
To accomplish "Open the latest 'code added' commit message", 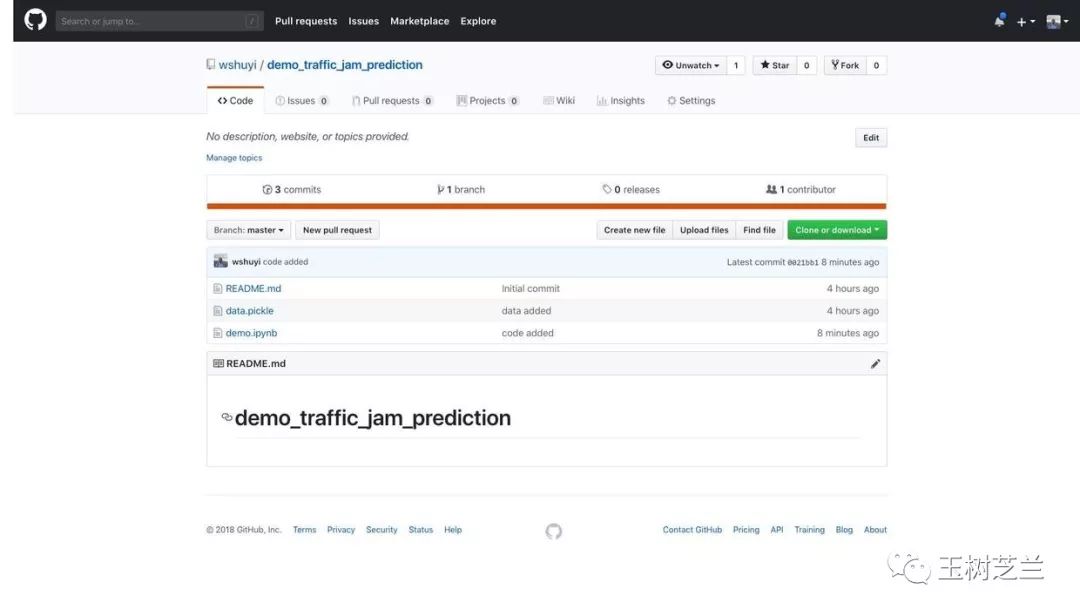I will pos(285,262).
